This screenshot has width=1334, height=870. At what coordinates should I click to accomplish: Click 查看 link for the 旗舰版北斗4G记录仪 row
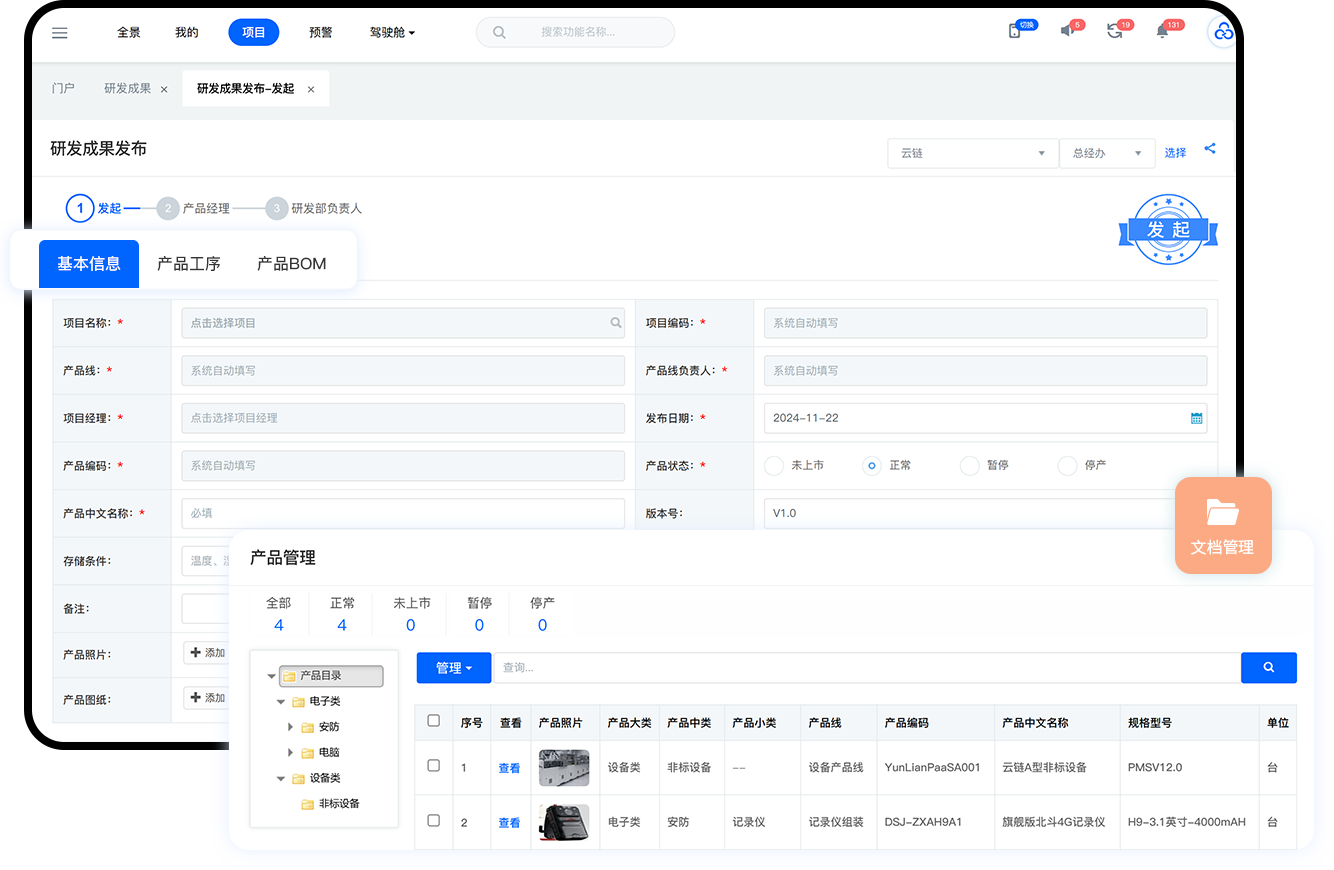pos(509,823)
